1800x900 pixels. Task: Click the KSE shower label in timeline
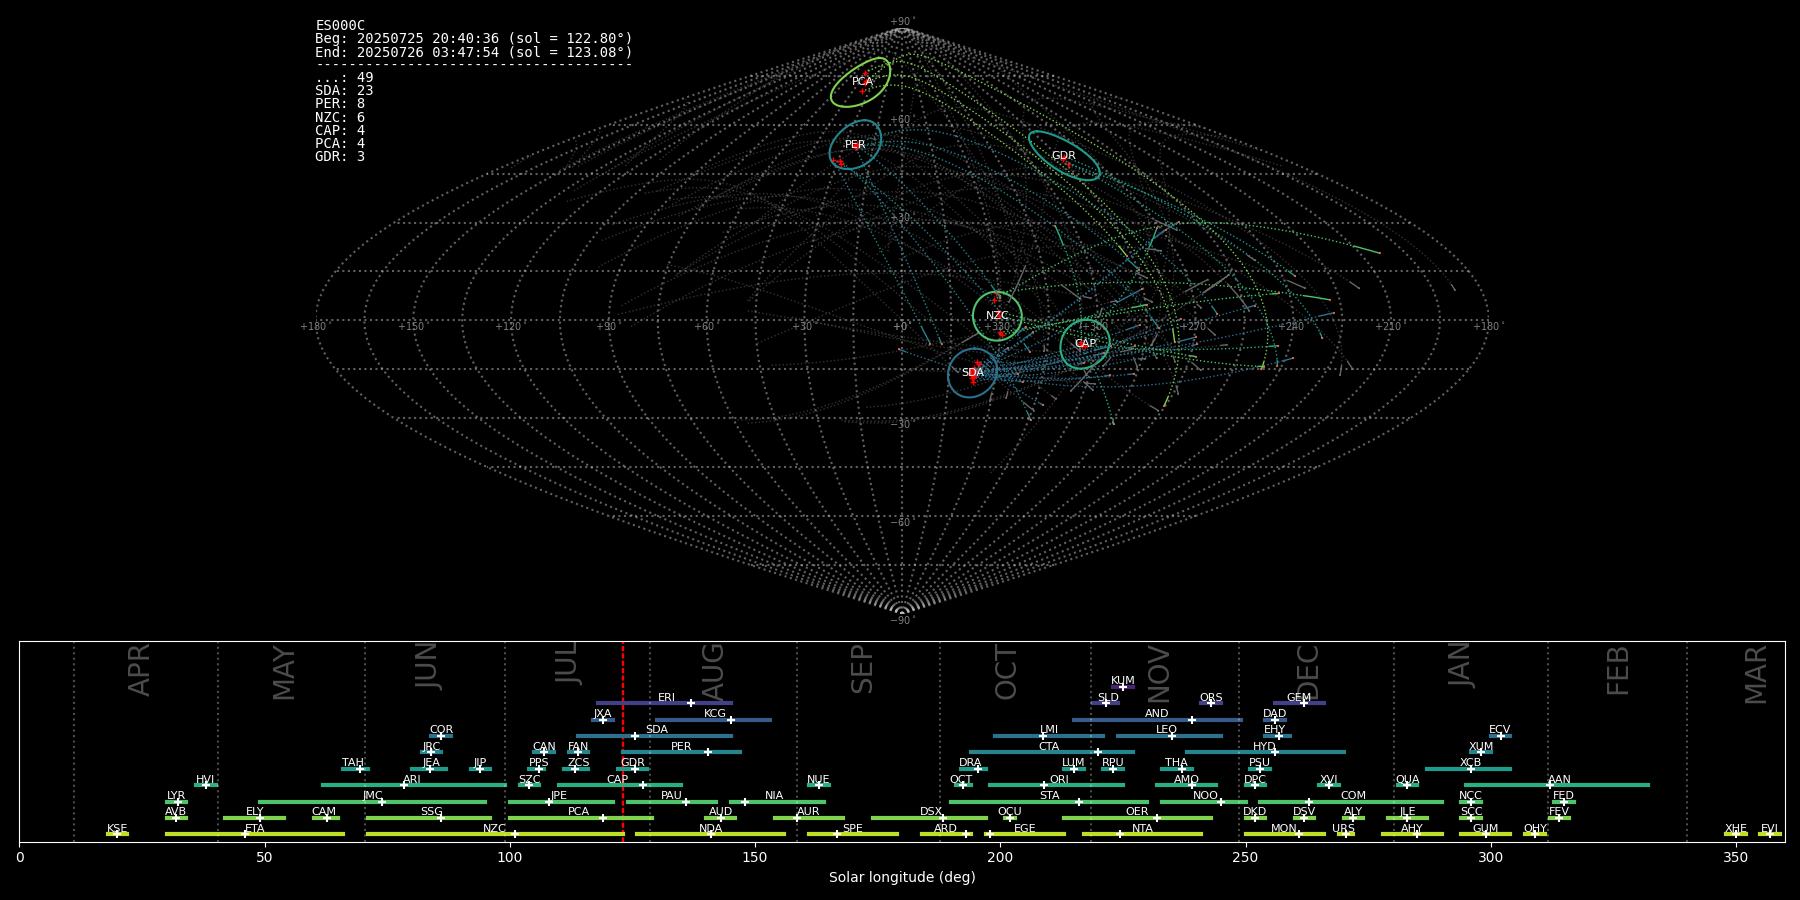117,829
